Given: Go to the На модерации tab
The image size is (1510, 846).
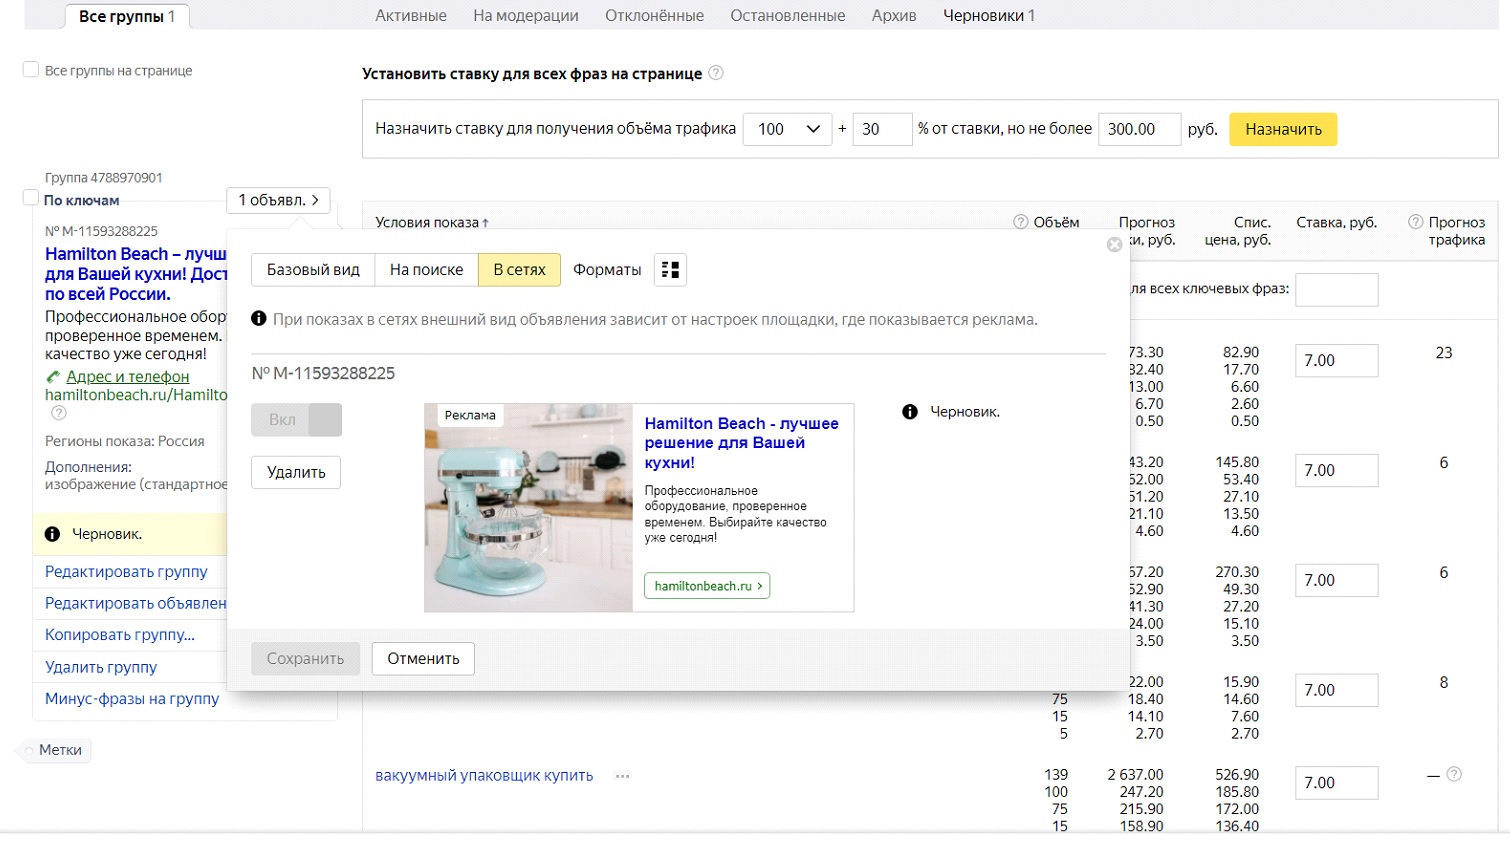Looking at the screenshot, I should pos(526,16).
